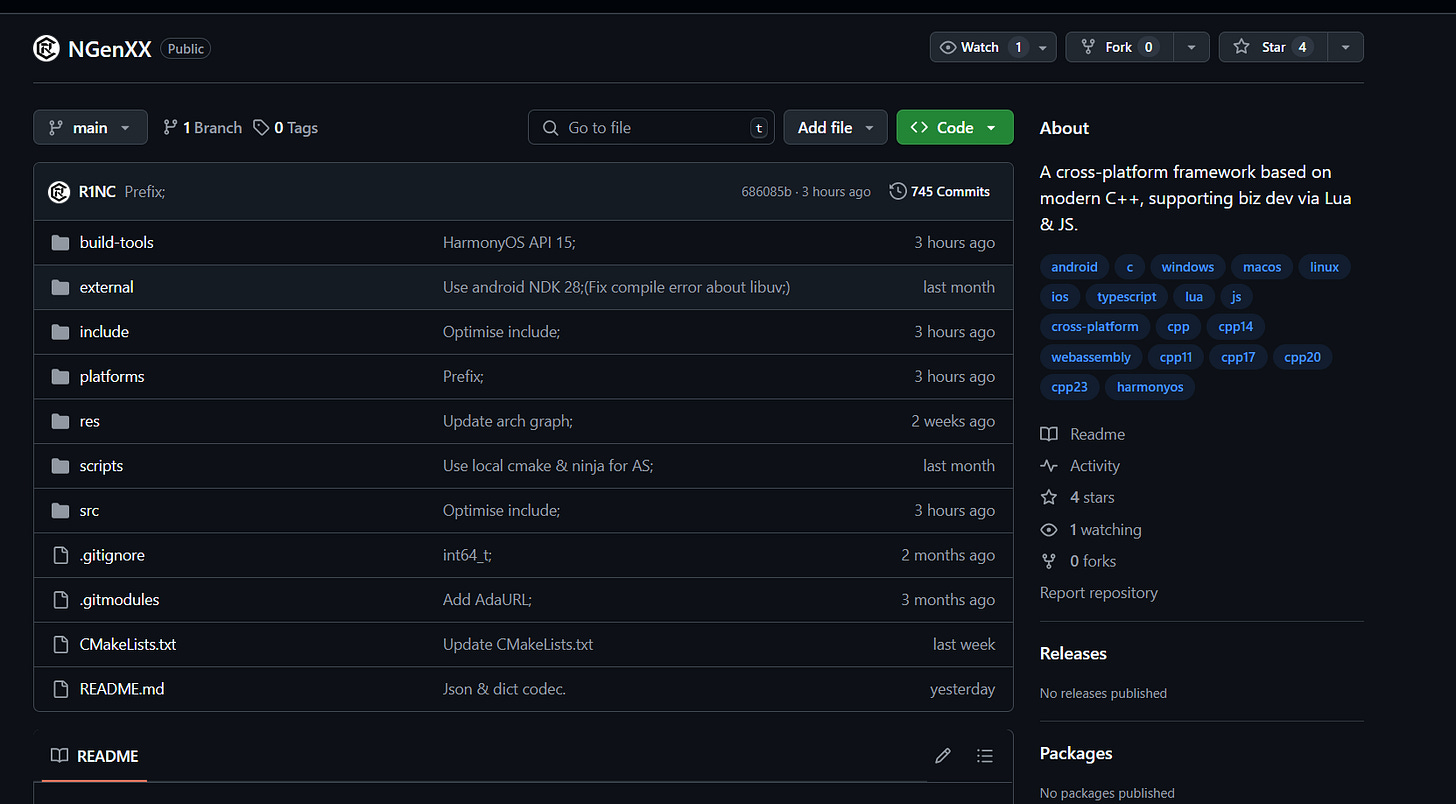Click the Activity pulse icon

pos(1049,466)
